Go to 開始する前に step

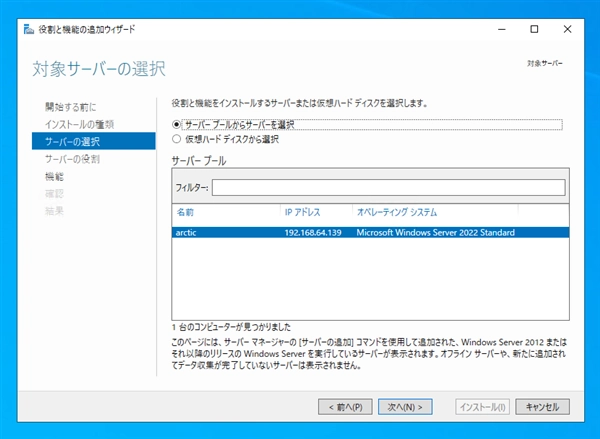click(70, 107)
